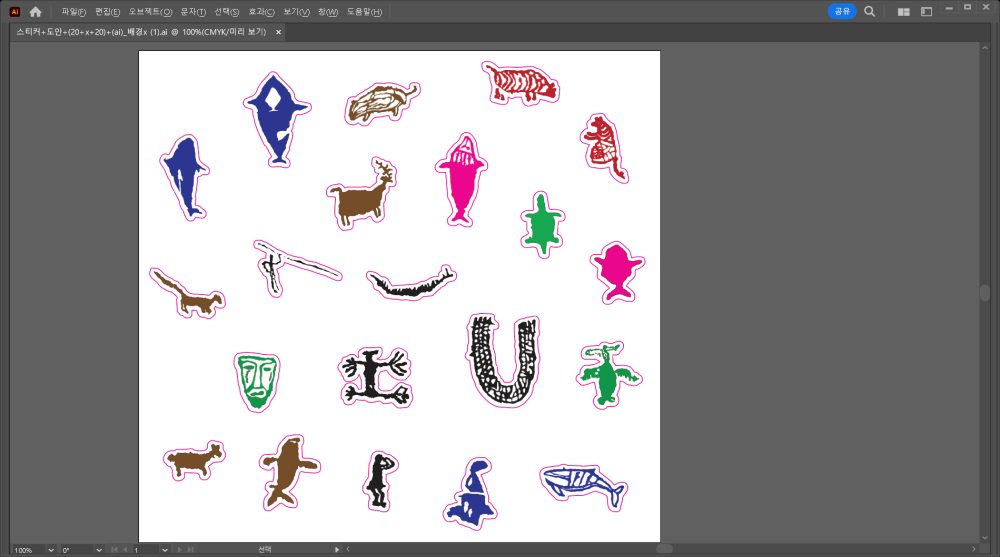This screenshot has width=1000, height=557.
Task: Expand the rotate view angle dropdown
Action: (x=99, y=550)
